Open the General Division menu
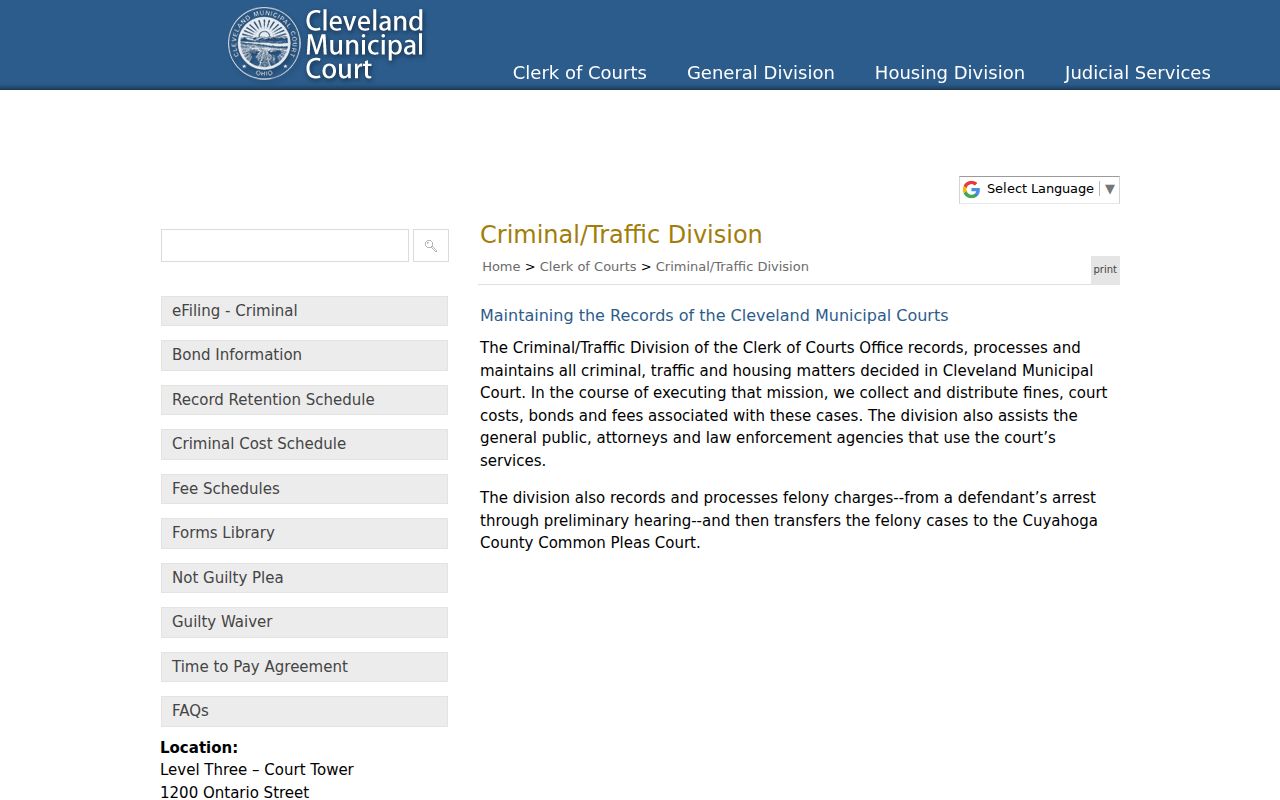The height and width of the screenshot is (800, 1280). (x=761, y=73)
